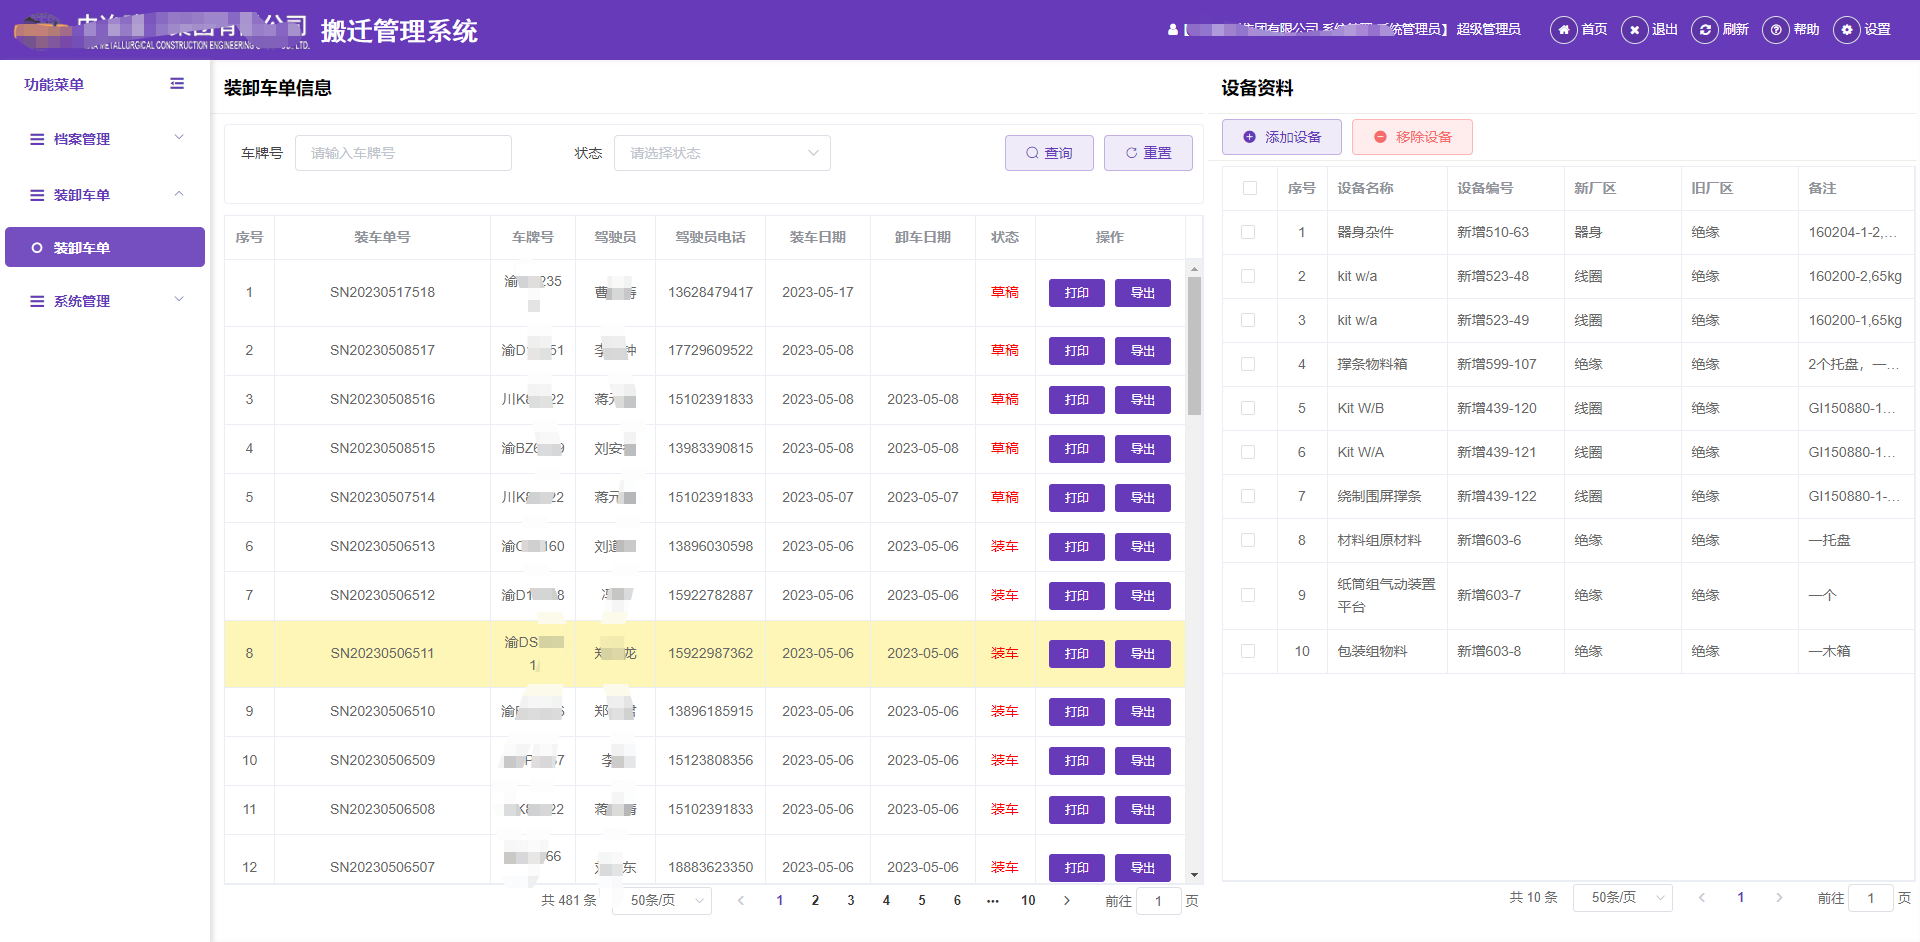
Task: Click the help (帮助) question icon
Action: tap(1776, 30)
